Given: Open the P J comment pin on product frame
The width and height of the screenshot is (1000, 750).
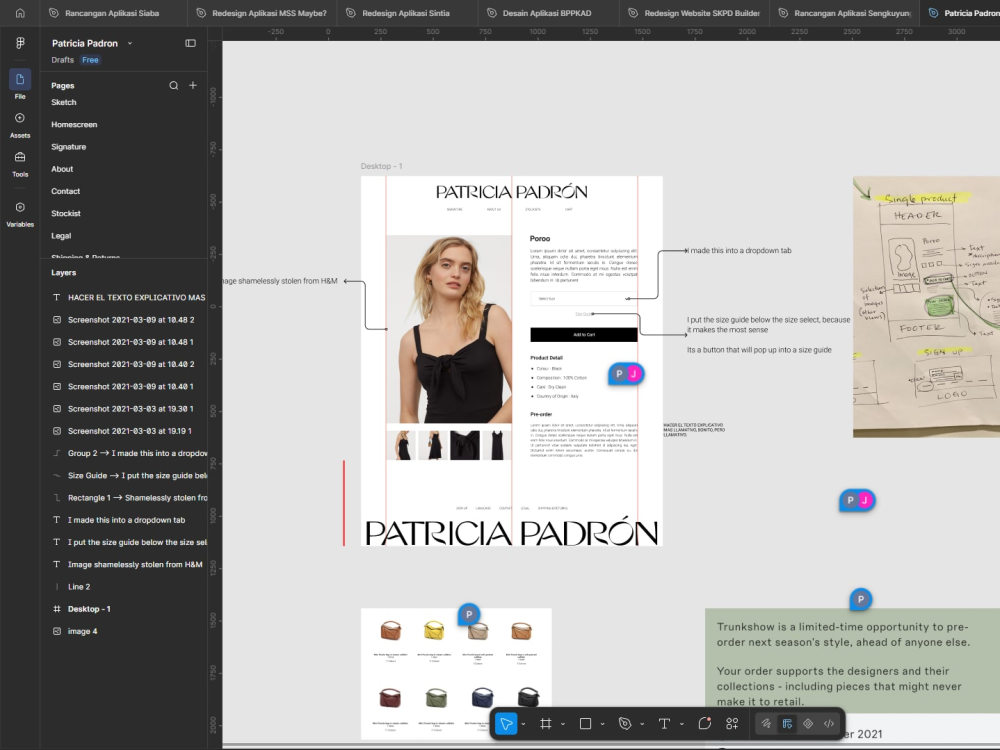Looking at the screenshot, I should pos(626,374).
